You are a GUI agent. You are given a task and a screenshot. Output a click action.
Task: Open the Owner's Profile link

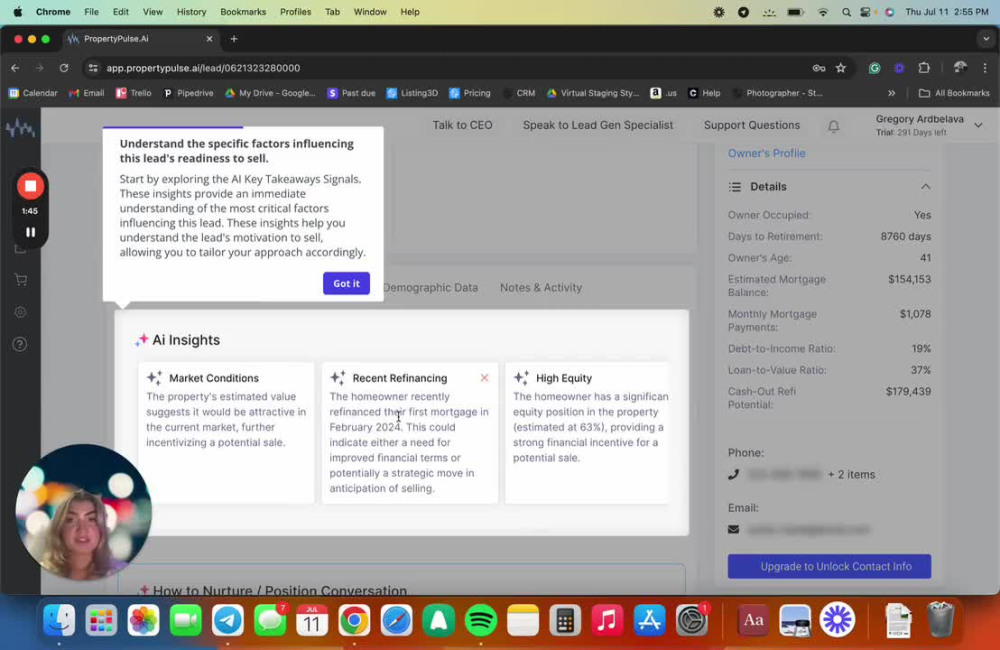pos(767,153)
